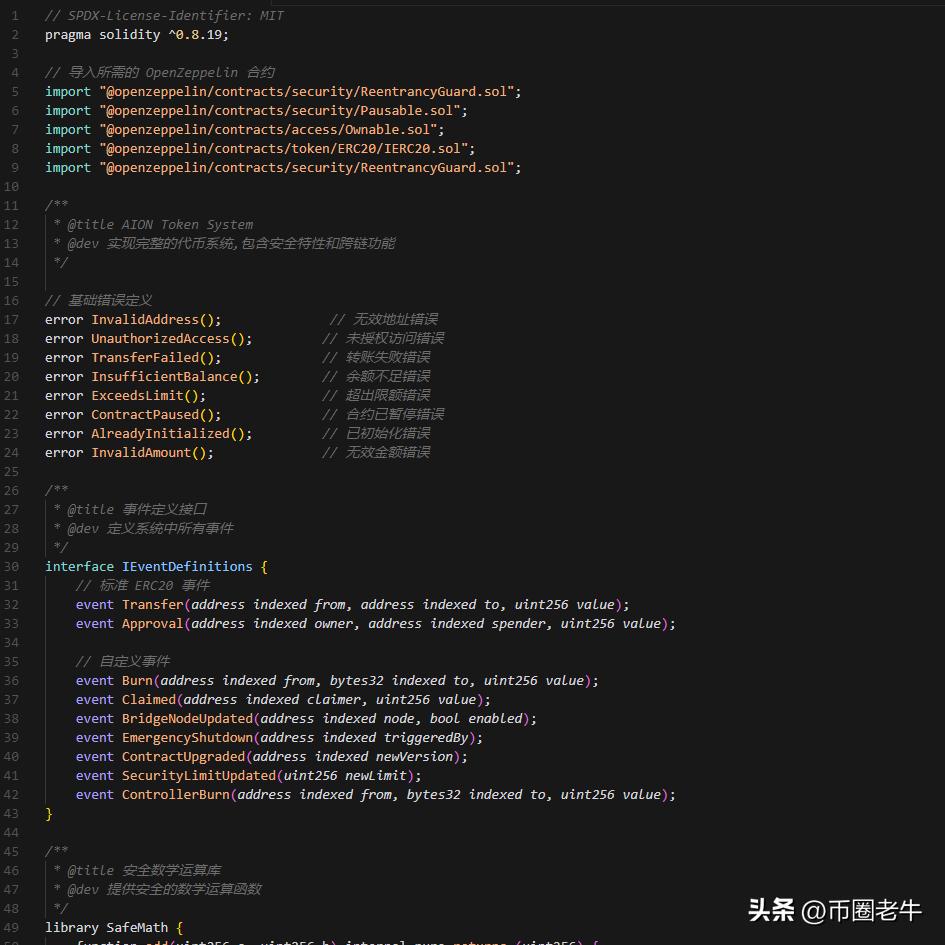This screenshot has height=945, width=945.
Task: Click the 'BridgeNodeUpdated' event name
Action: [187, 718]
